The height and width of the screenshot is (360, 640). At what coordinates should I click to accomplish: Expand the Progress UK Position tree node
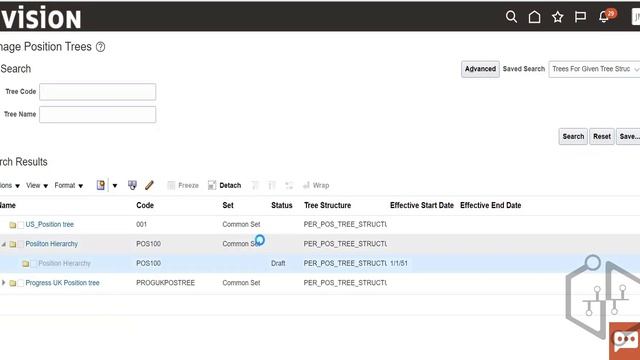coord(4,283)
